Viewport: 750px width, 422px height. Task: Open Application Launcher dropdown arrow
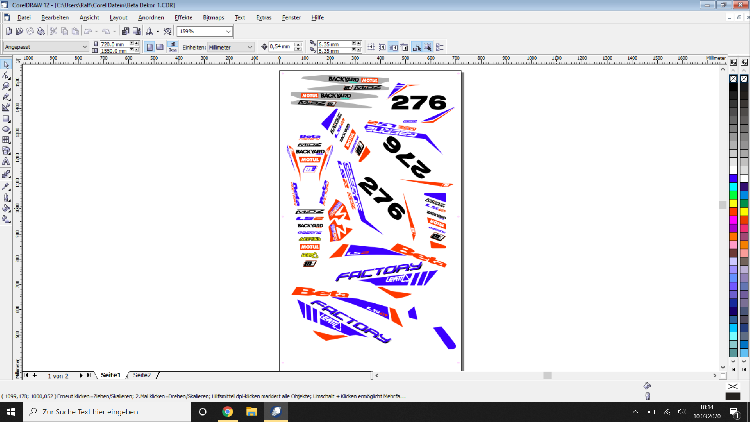(x=158, y=31)
